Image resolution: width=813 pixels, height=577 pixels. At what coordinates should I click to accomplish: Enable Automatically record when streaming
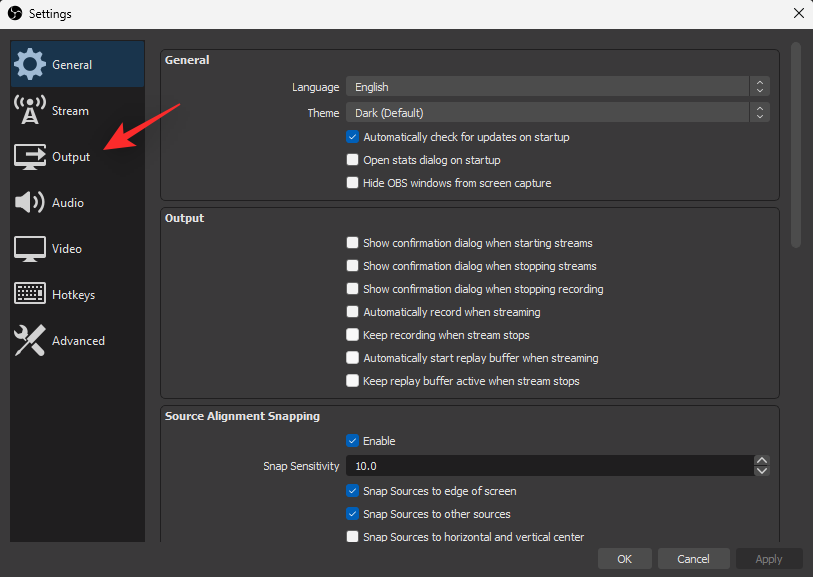[x=352, y=312]
